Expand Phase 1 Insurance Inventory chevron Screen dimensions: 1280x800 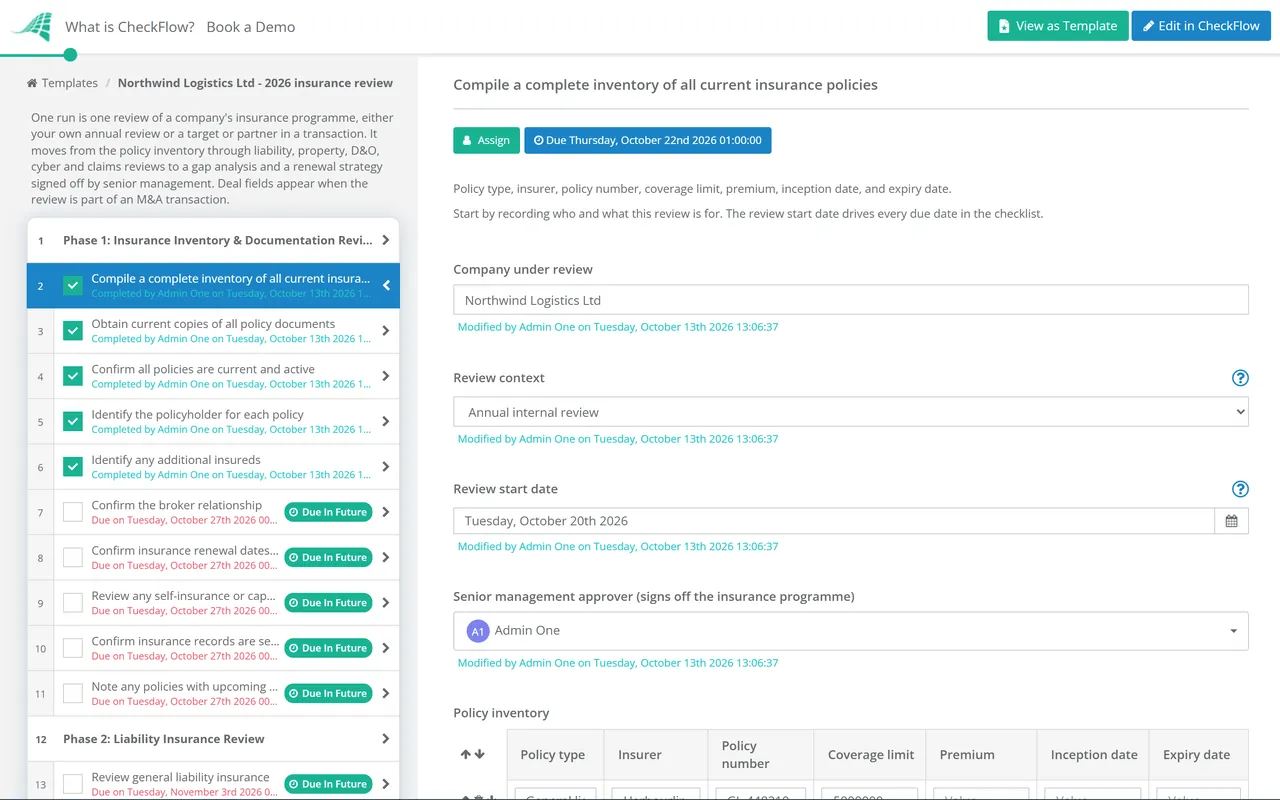point(386,240)
